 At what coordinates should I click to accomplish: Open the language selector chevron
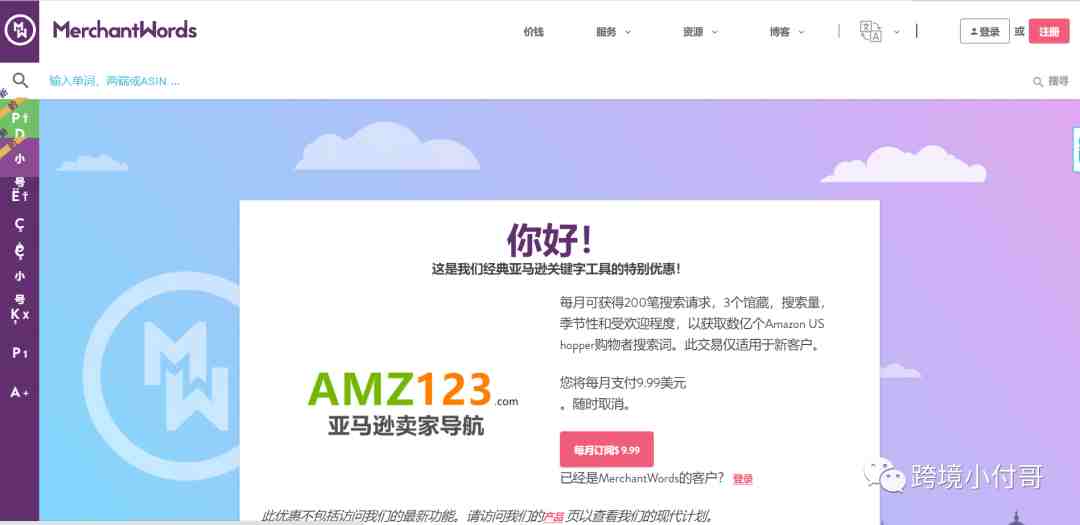click(896, 32)
